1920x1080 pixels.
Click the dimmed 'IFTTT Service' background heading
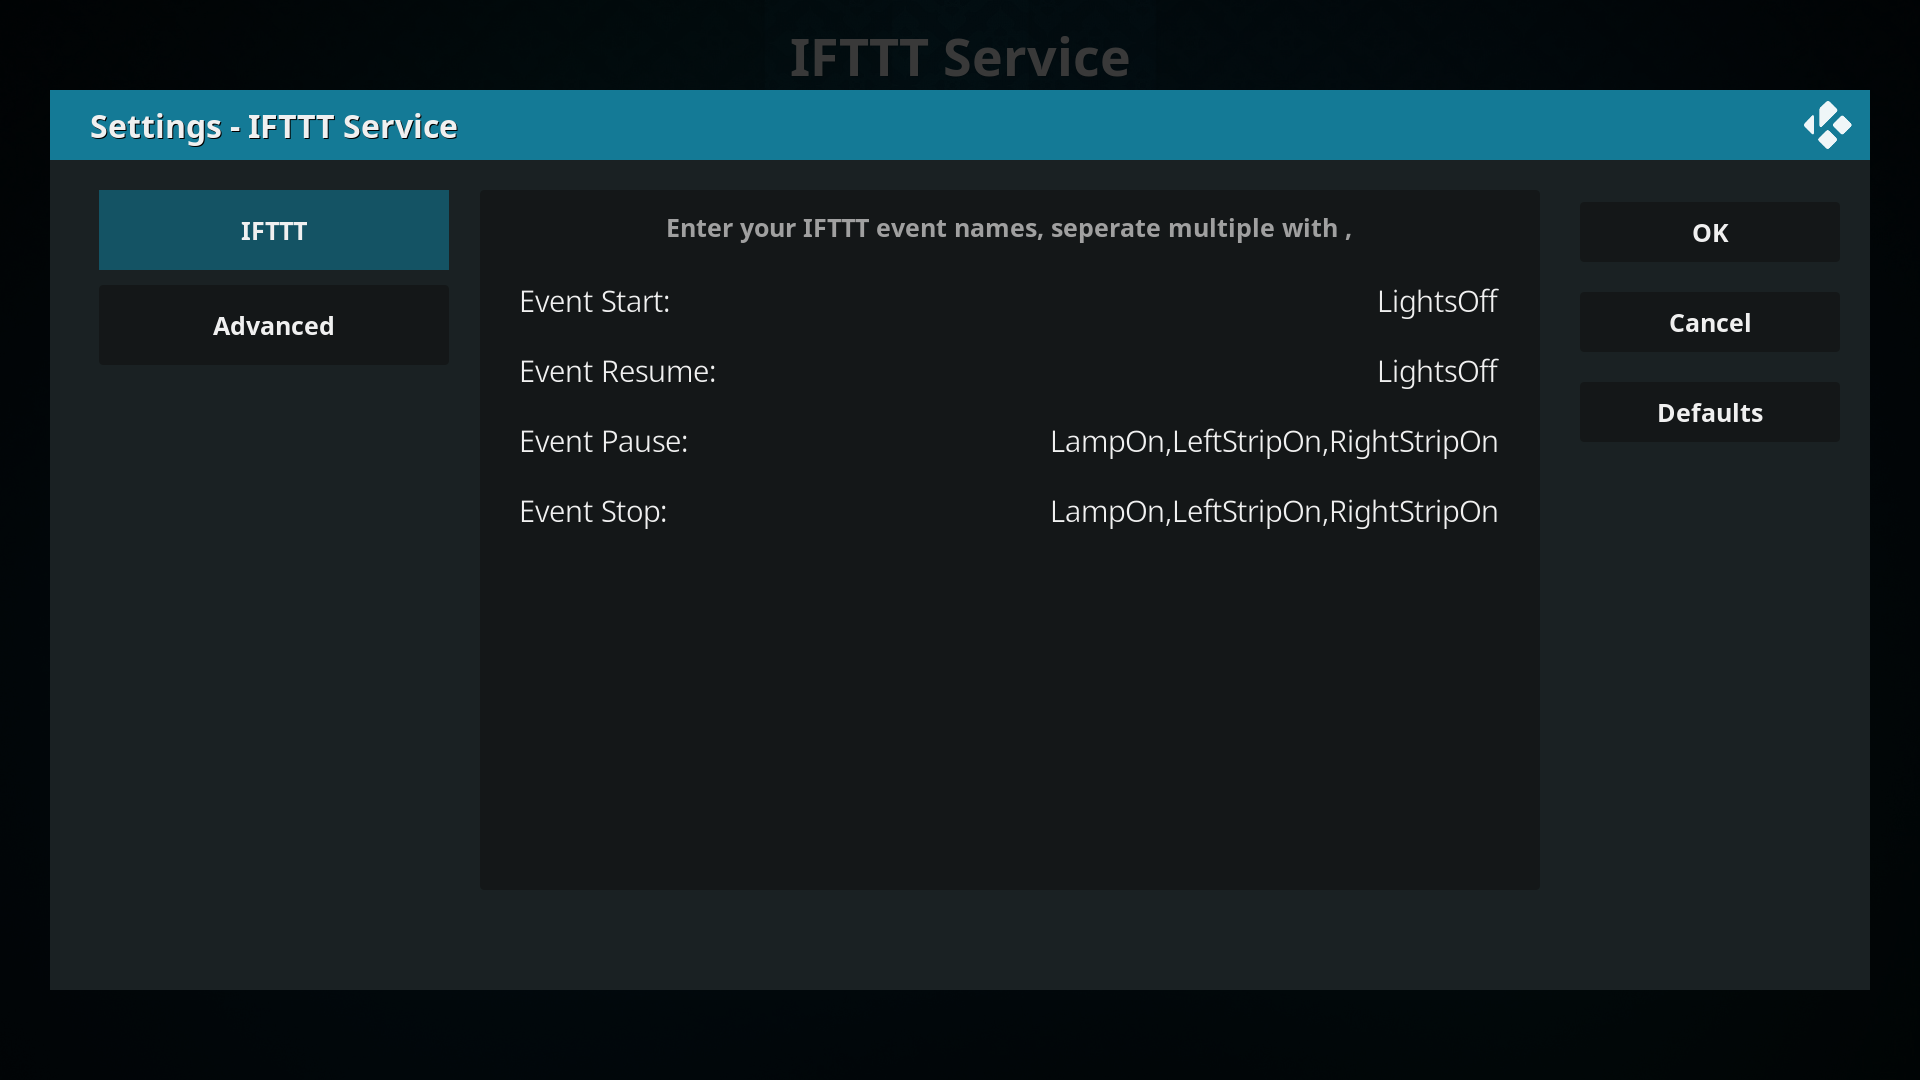click(x=959, y=58)
